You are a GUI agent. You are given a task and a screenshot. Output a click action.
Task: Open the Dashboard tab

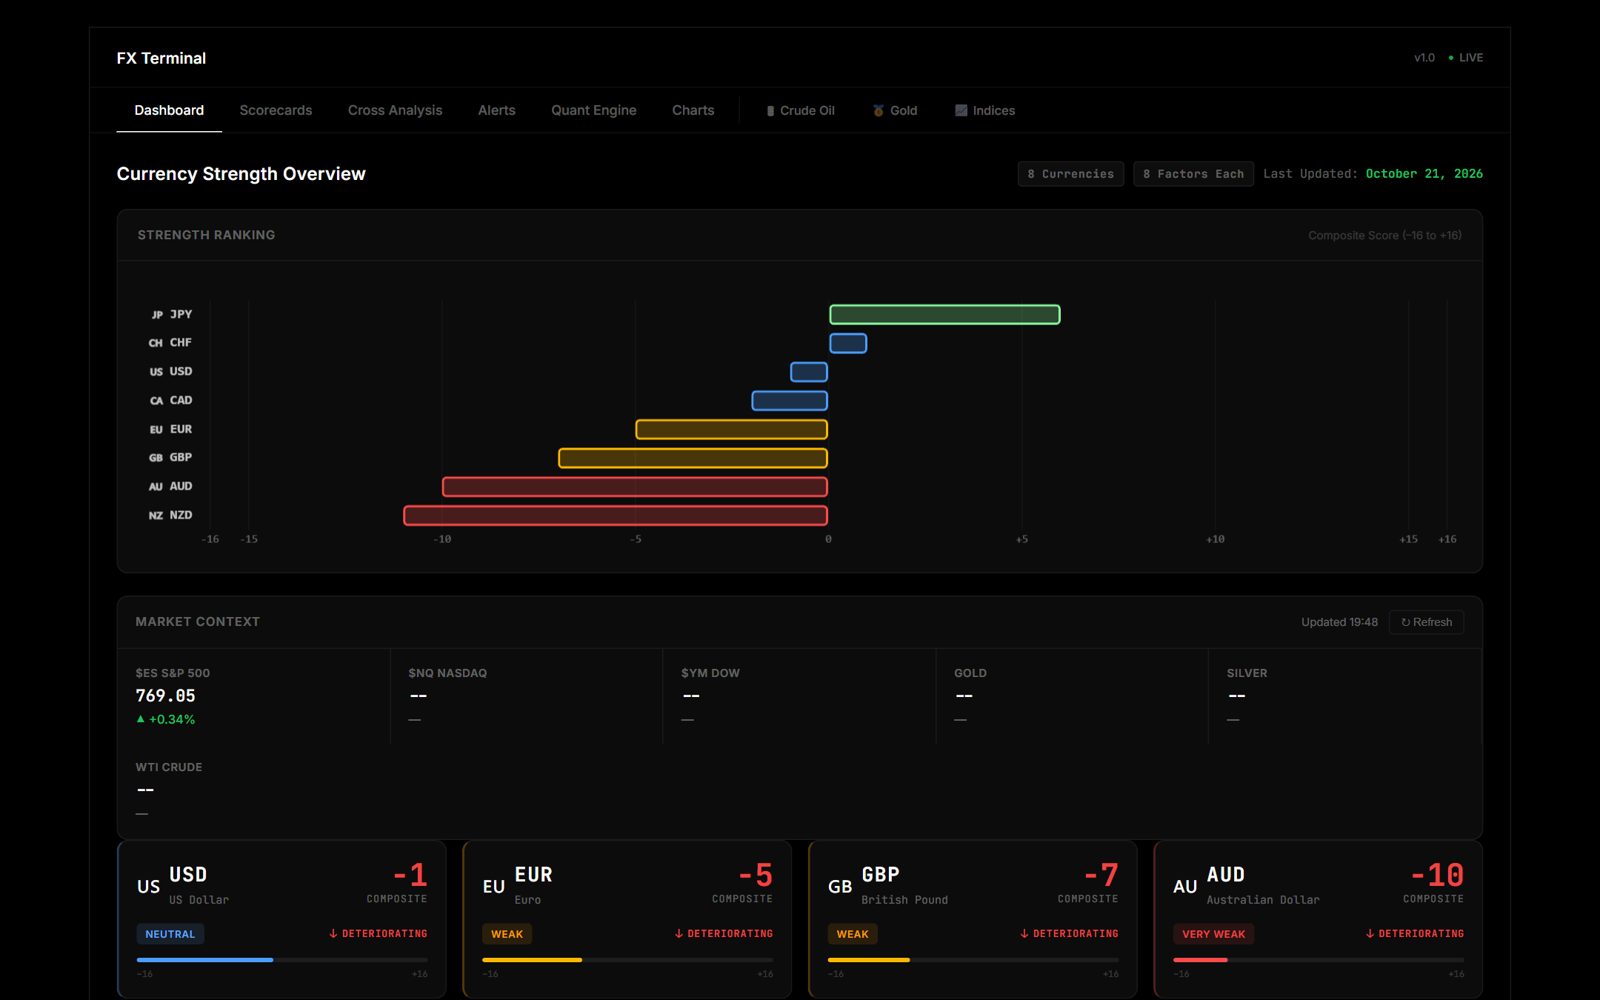[169, 110]
